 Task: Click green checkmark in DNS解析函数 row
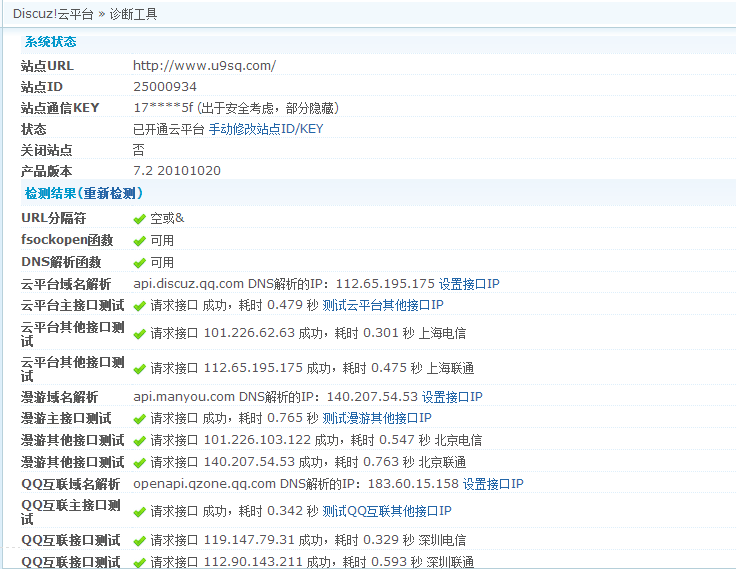click(139, 263)
